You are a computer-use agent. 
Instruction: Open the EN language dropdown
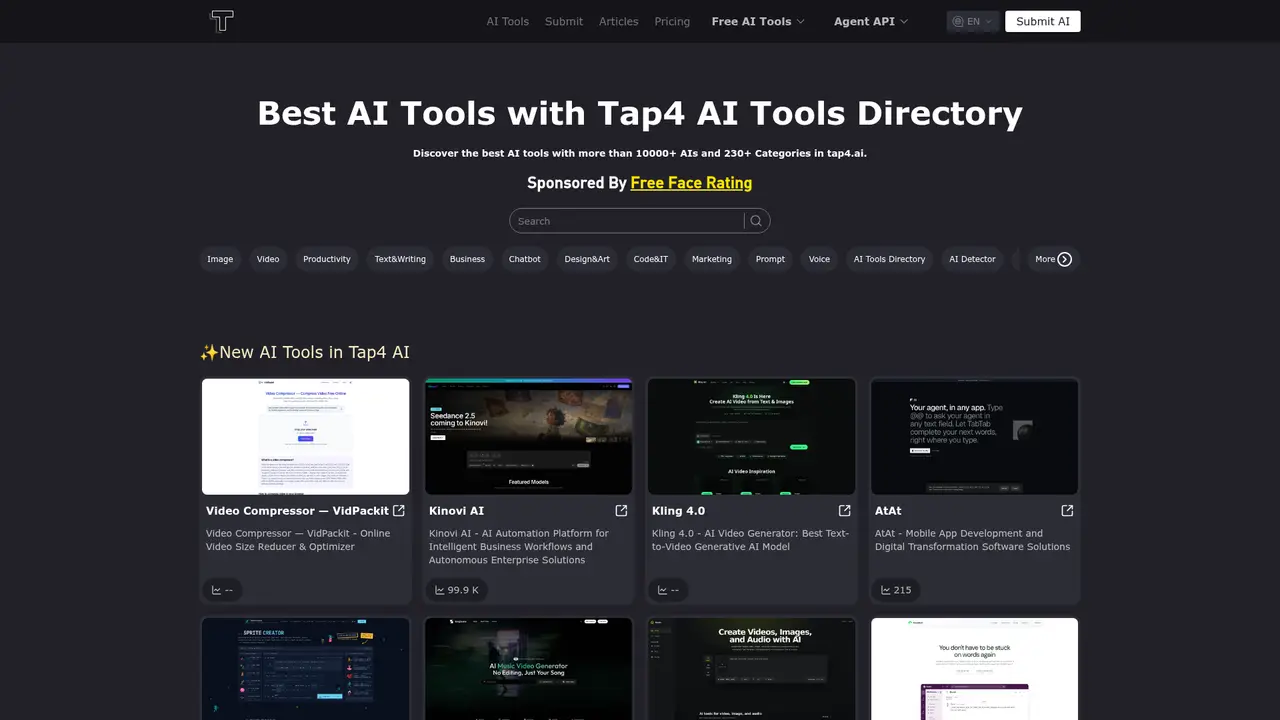[x=973, y=21]
